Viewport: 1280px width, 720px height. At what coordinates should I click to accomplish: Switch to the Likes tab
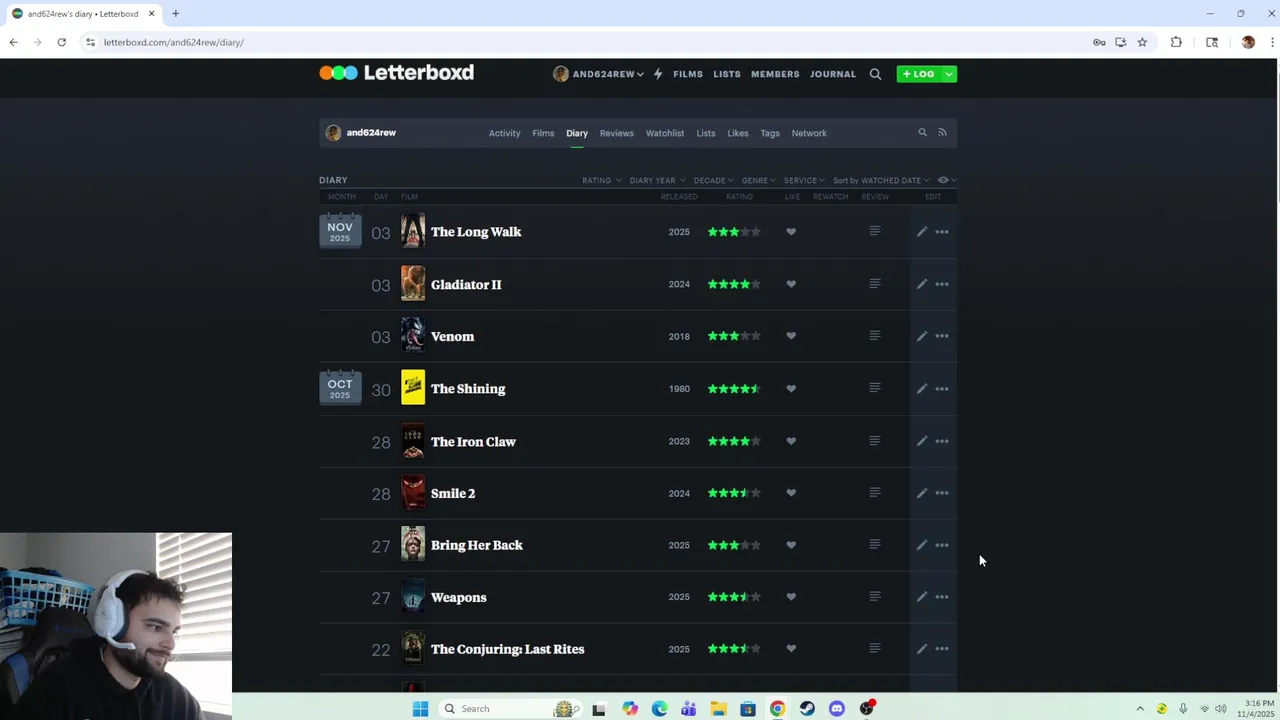[738, 133]
